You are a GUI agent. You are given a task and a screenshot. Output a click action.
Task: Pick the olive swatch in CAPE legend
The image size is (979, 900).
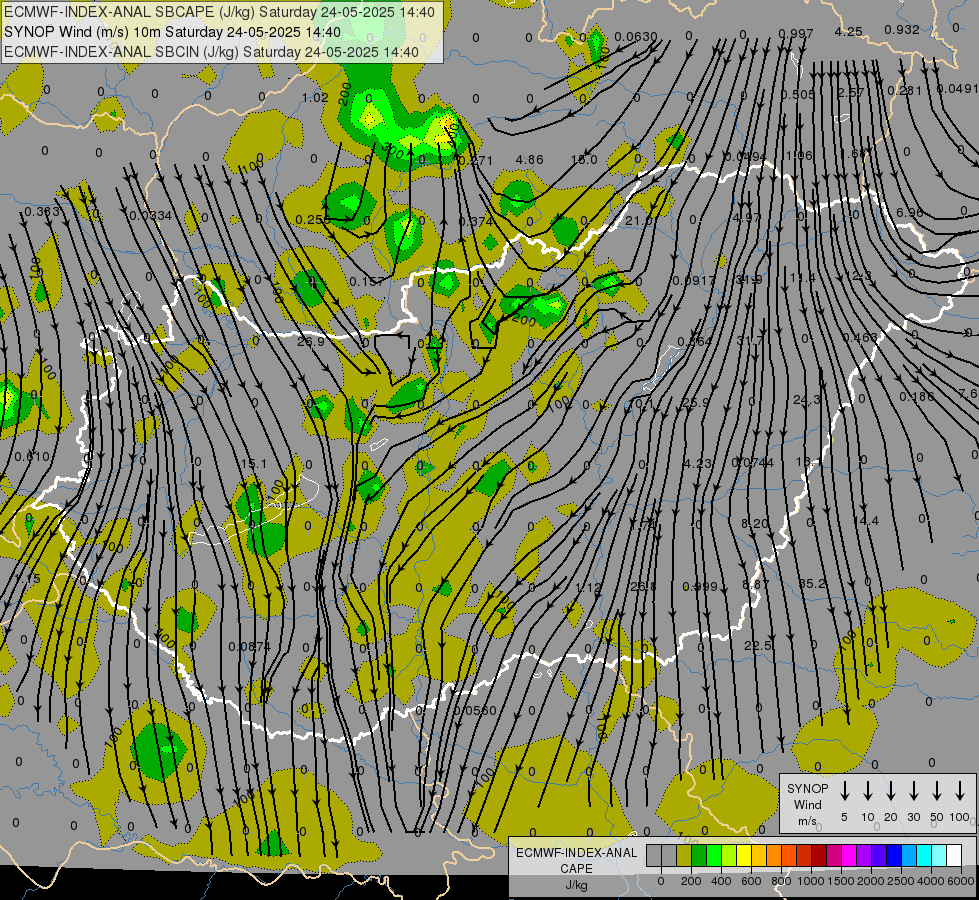[684, 855]
